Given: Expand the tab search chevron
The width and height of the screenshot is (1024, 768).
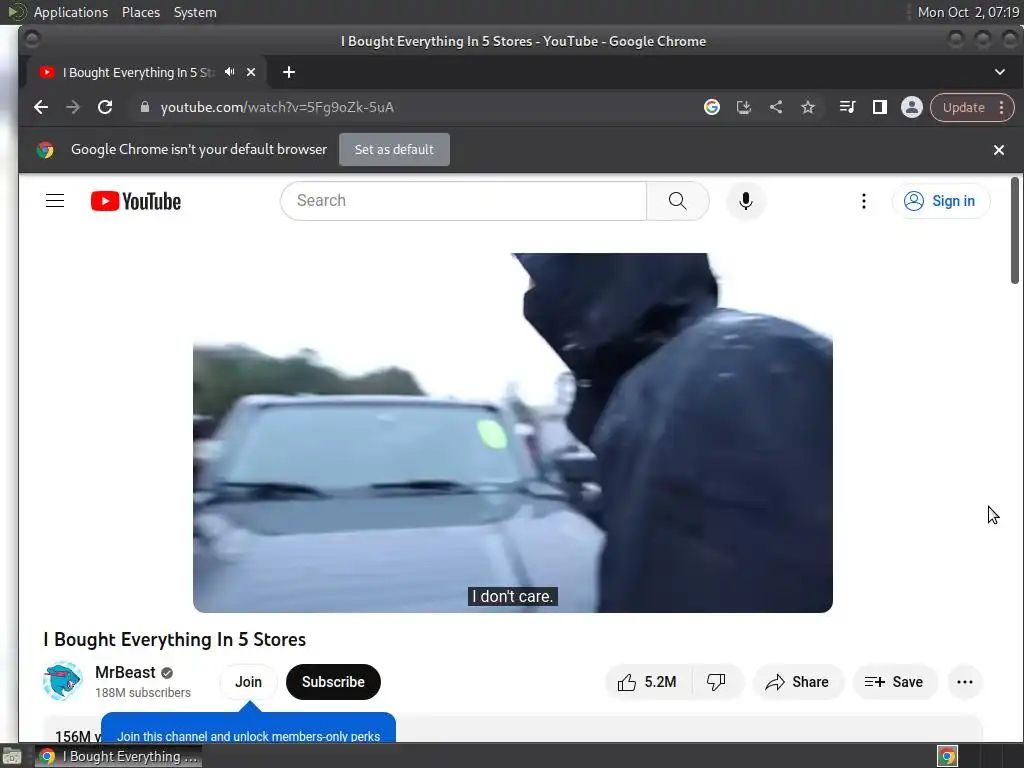Looking at the screenshot, I should click(x=1000, y=72).
